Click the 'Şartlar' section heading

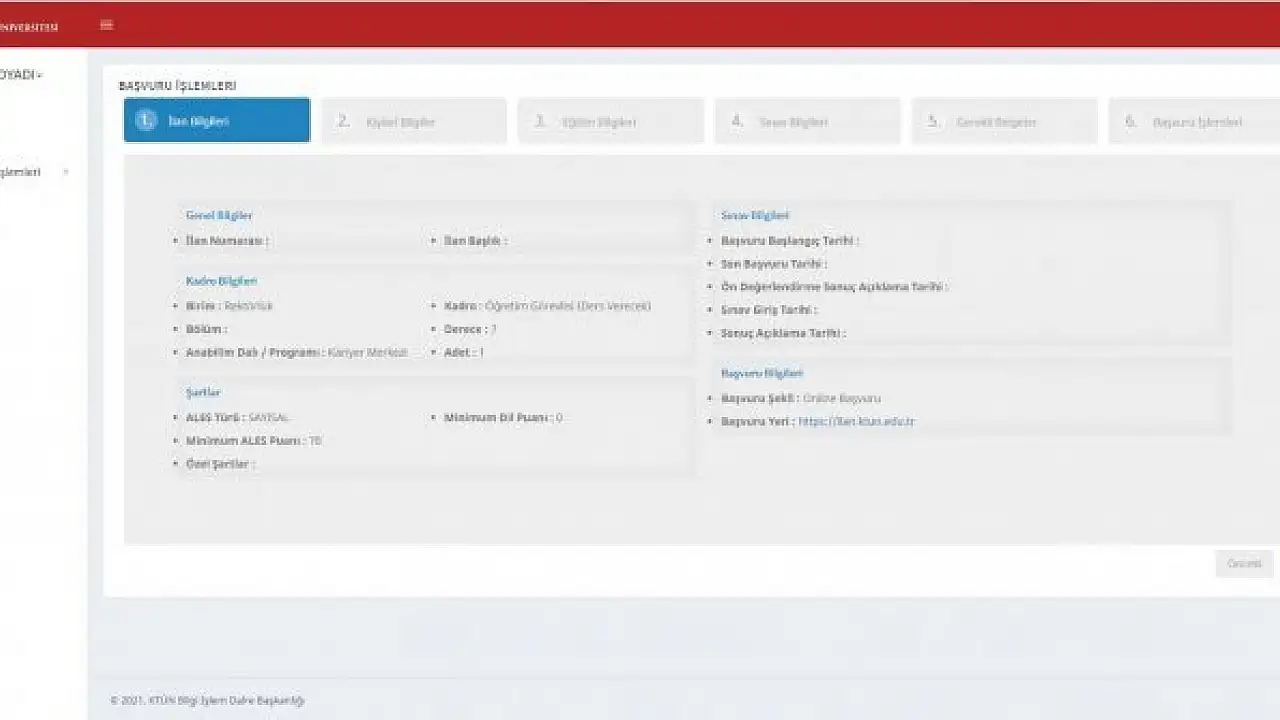(x=203, y=392)
